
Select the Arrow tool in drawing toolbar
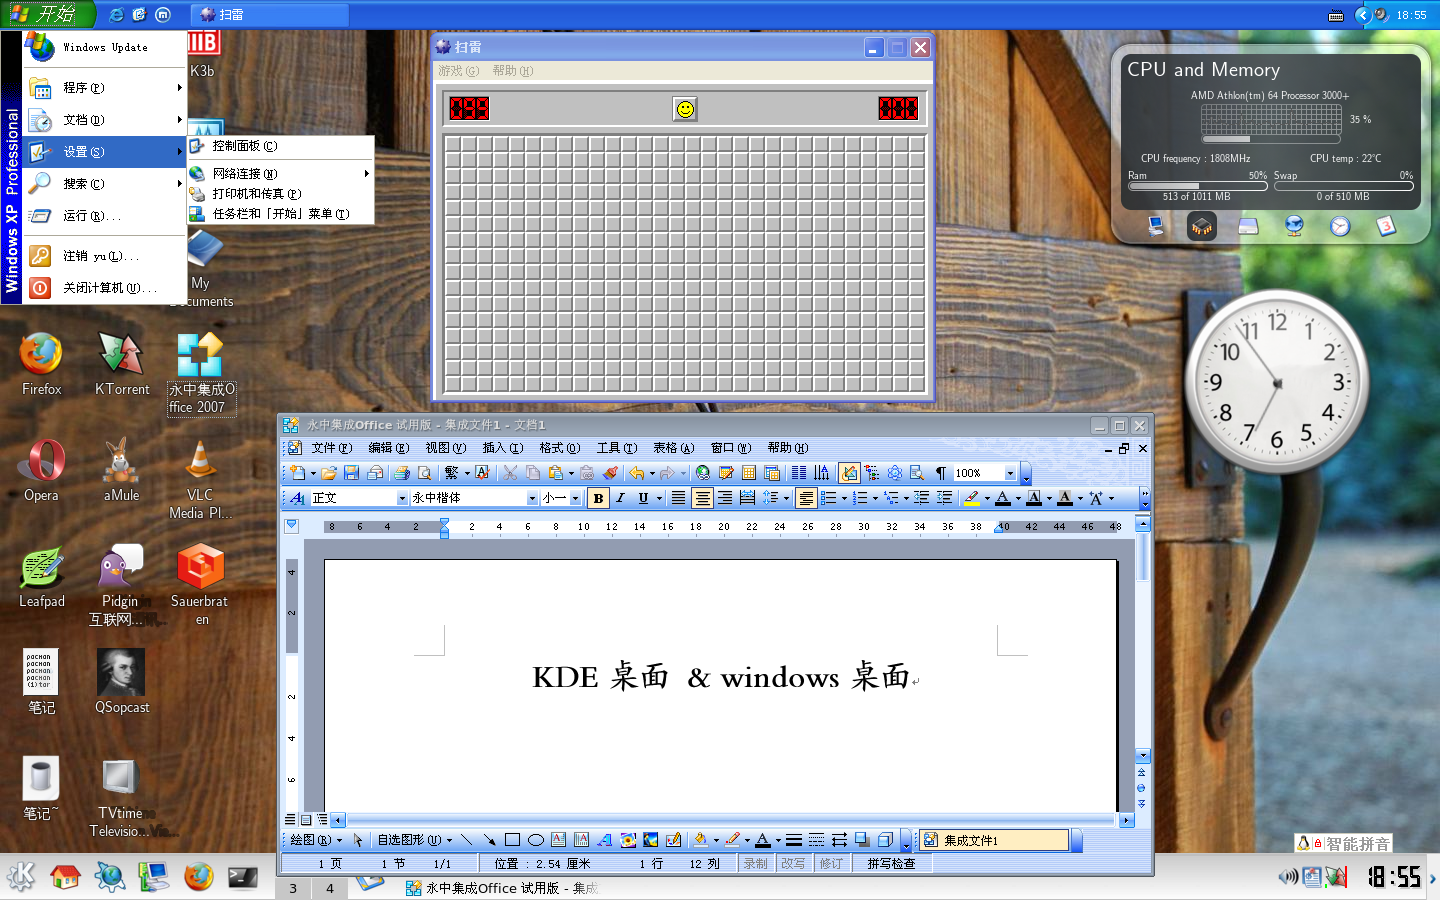click(x=489, y=840)
